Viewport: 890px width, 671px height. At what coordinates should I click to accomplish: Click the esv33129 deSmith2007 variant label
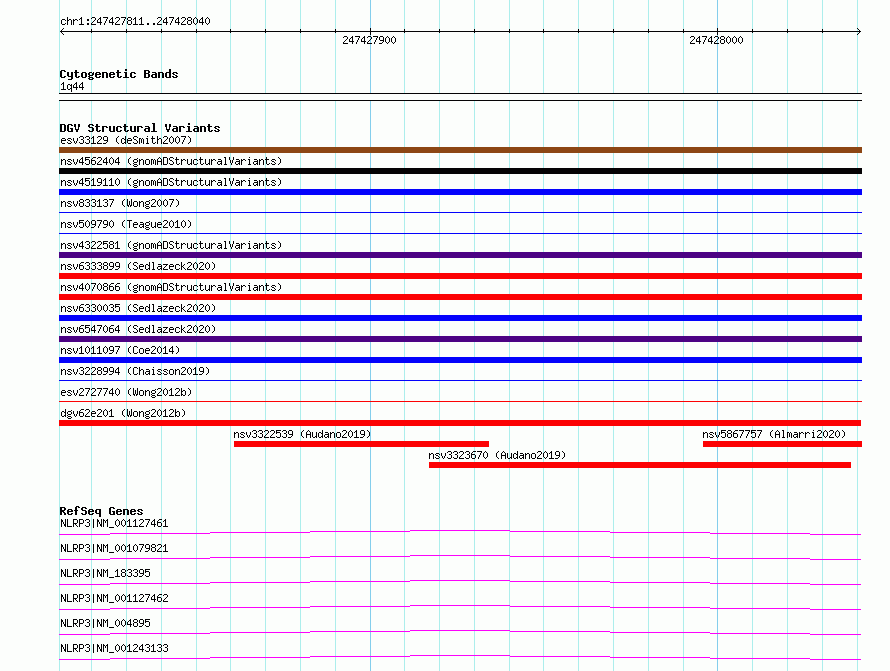[126, 140]
